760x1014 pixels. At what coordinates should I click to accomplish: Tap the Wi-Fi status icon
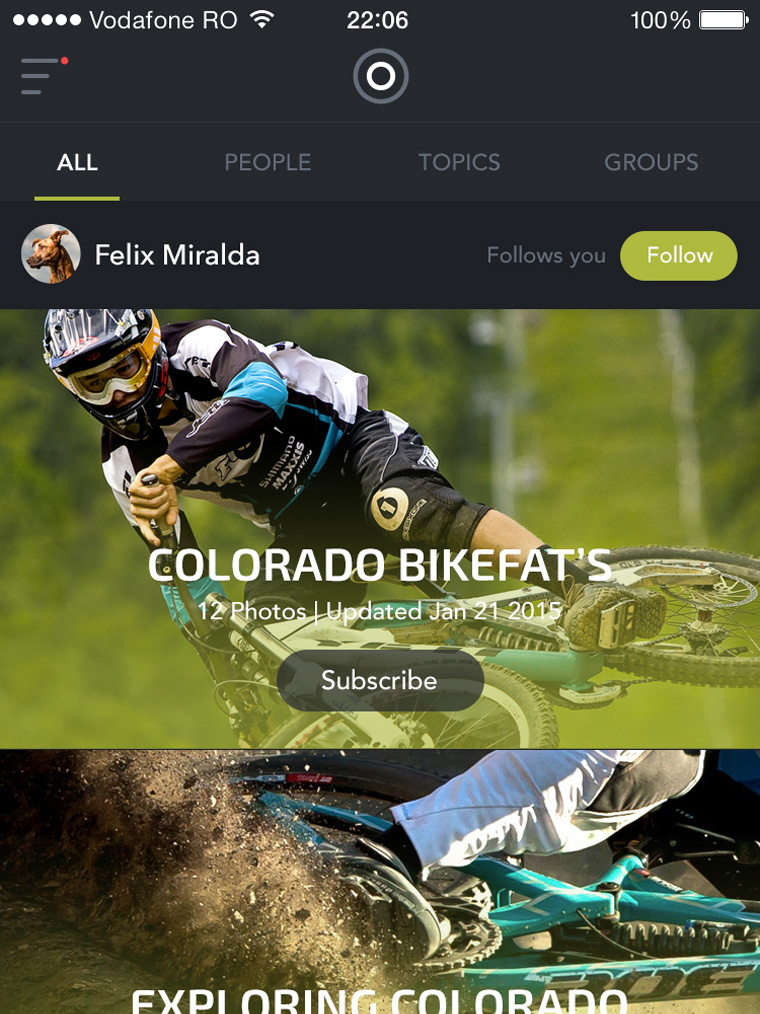[x=262, y=19]
